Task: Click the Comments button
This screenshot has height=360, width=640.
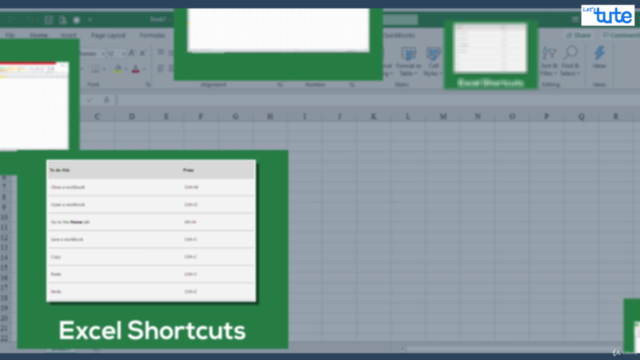Action: tap(620, 36)
